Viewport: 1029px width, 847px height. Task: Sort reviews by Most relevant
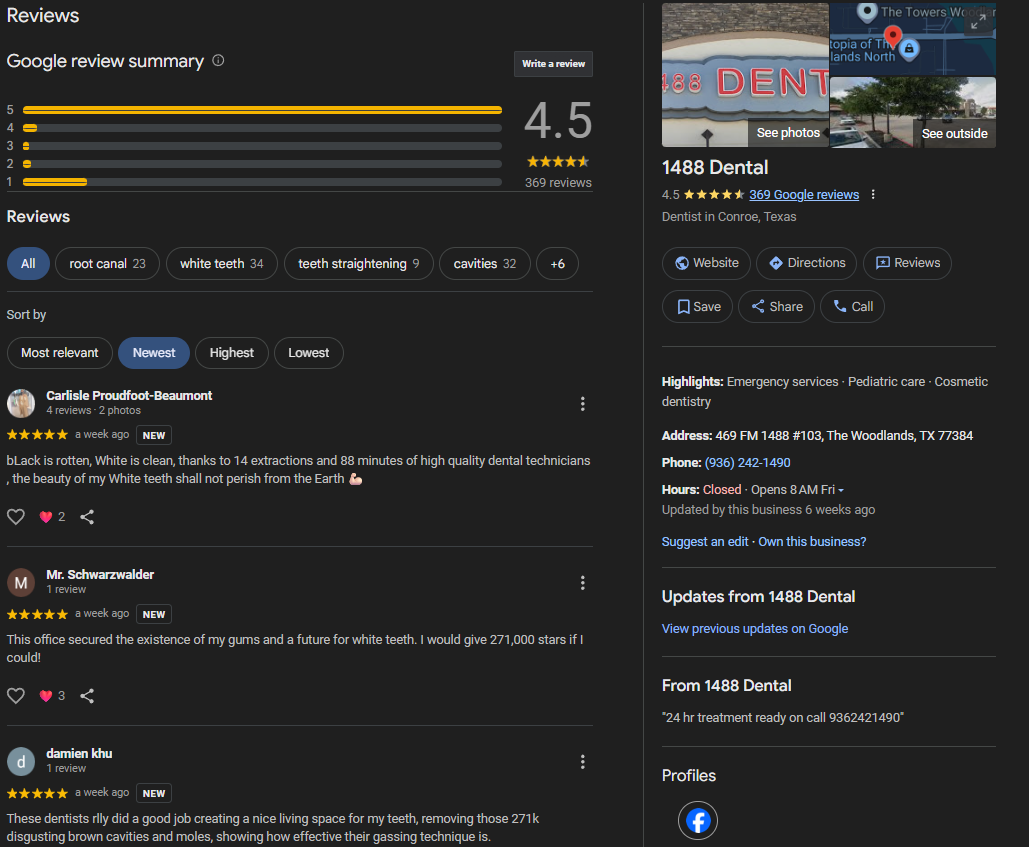click(x=60, y=353)
